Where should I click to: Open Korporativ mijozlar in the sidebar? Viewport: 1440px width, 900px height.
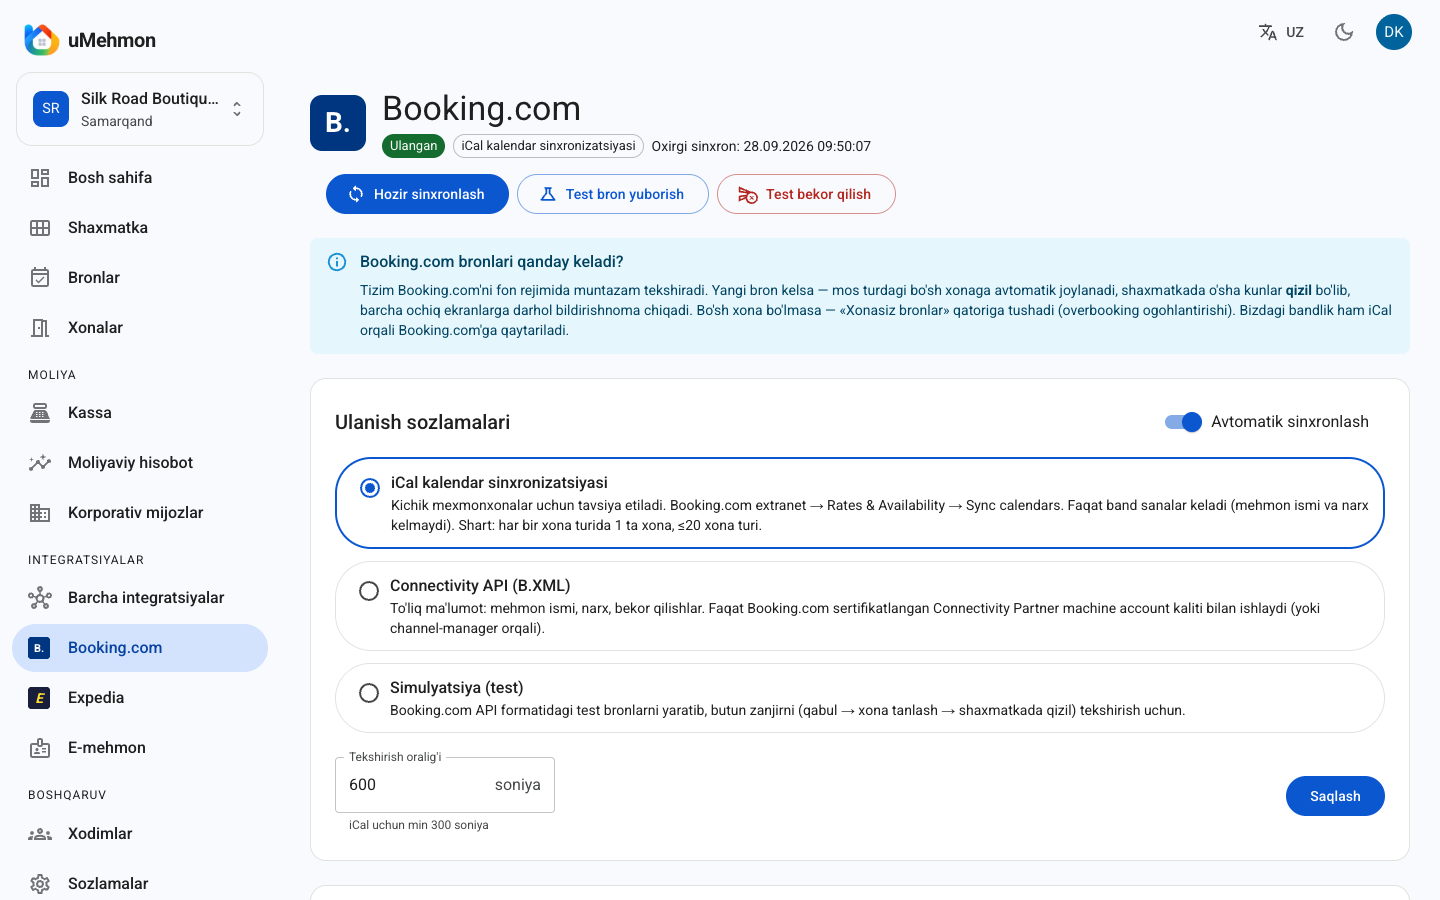click(140, 513)
